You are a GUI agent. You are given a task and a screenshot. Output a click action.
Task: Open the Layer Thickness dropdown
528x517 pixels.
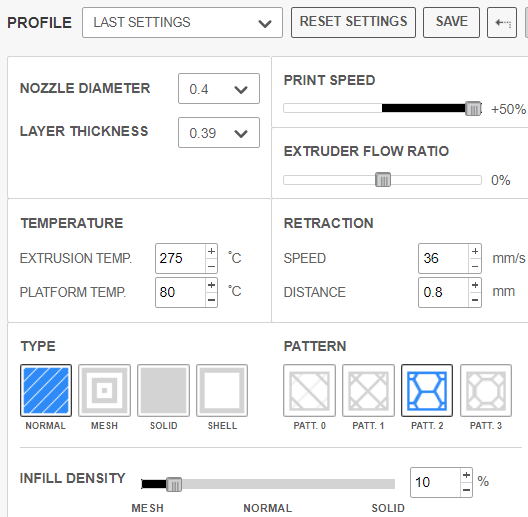click(x=219, y=132)
